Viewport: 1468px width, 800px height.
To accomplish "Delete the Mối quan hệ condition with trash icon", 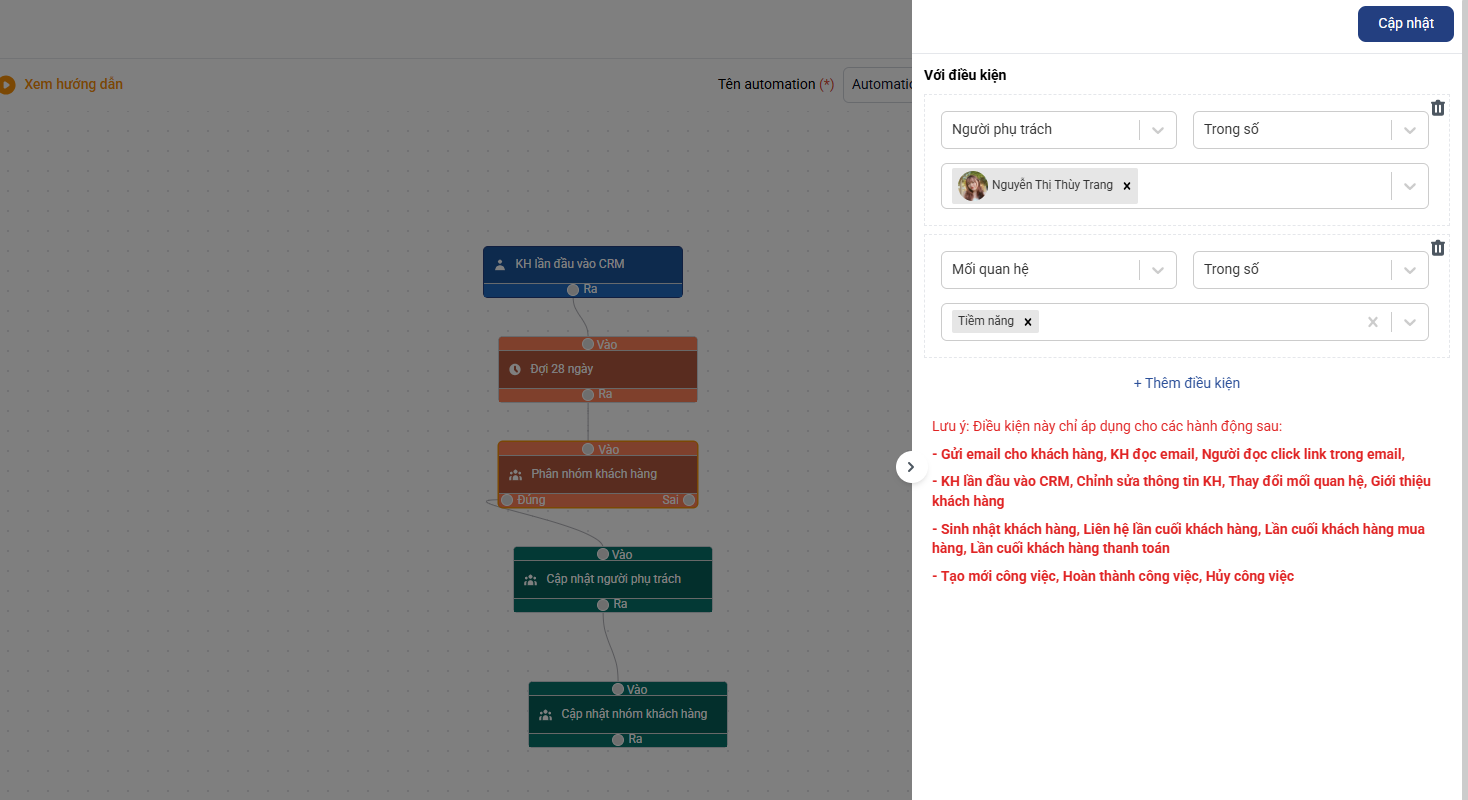I will [1437, 248].
